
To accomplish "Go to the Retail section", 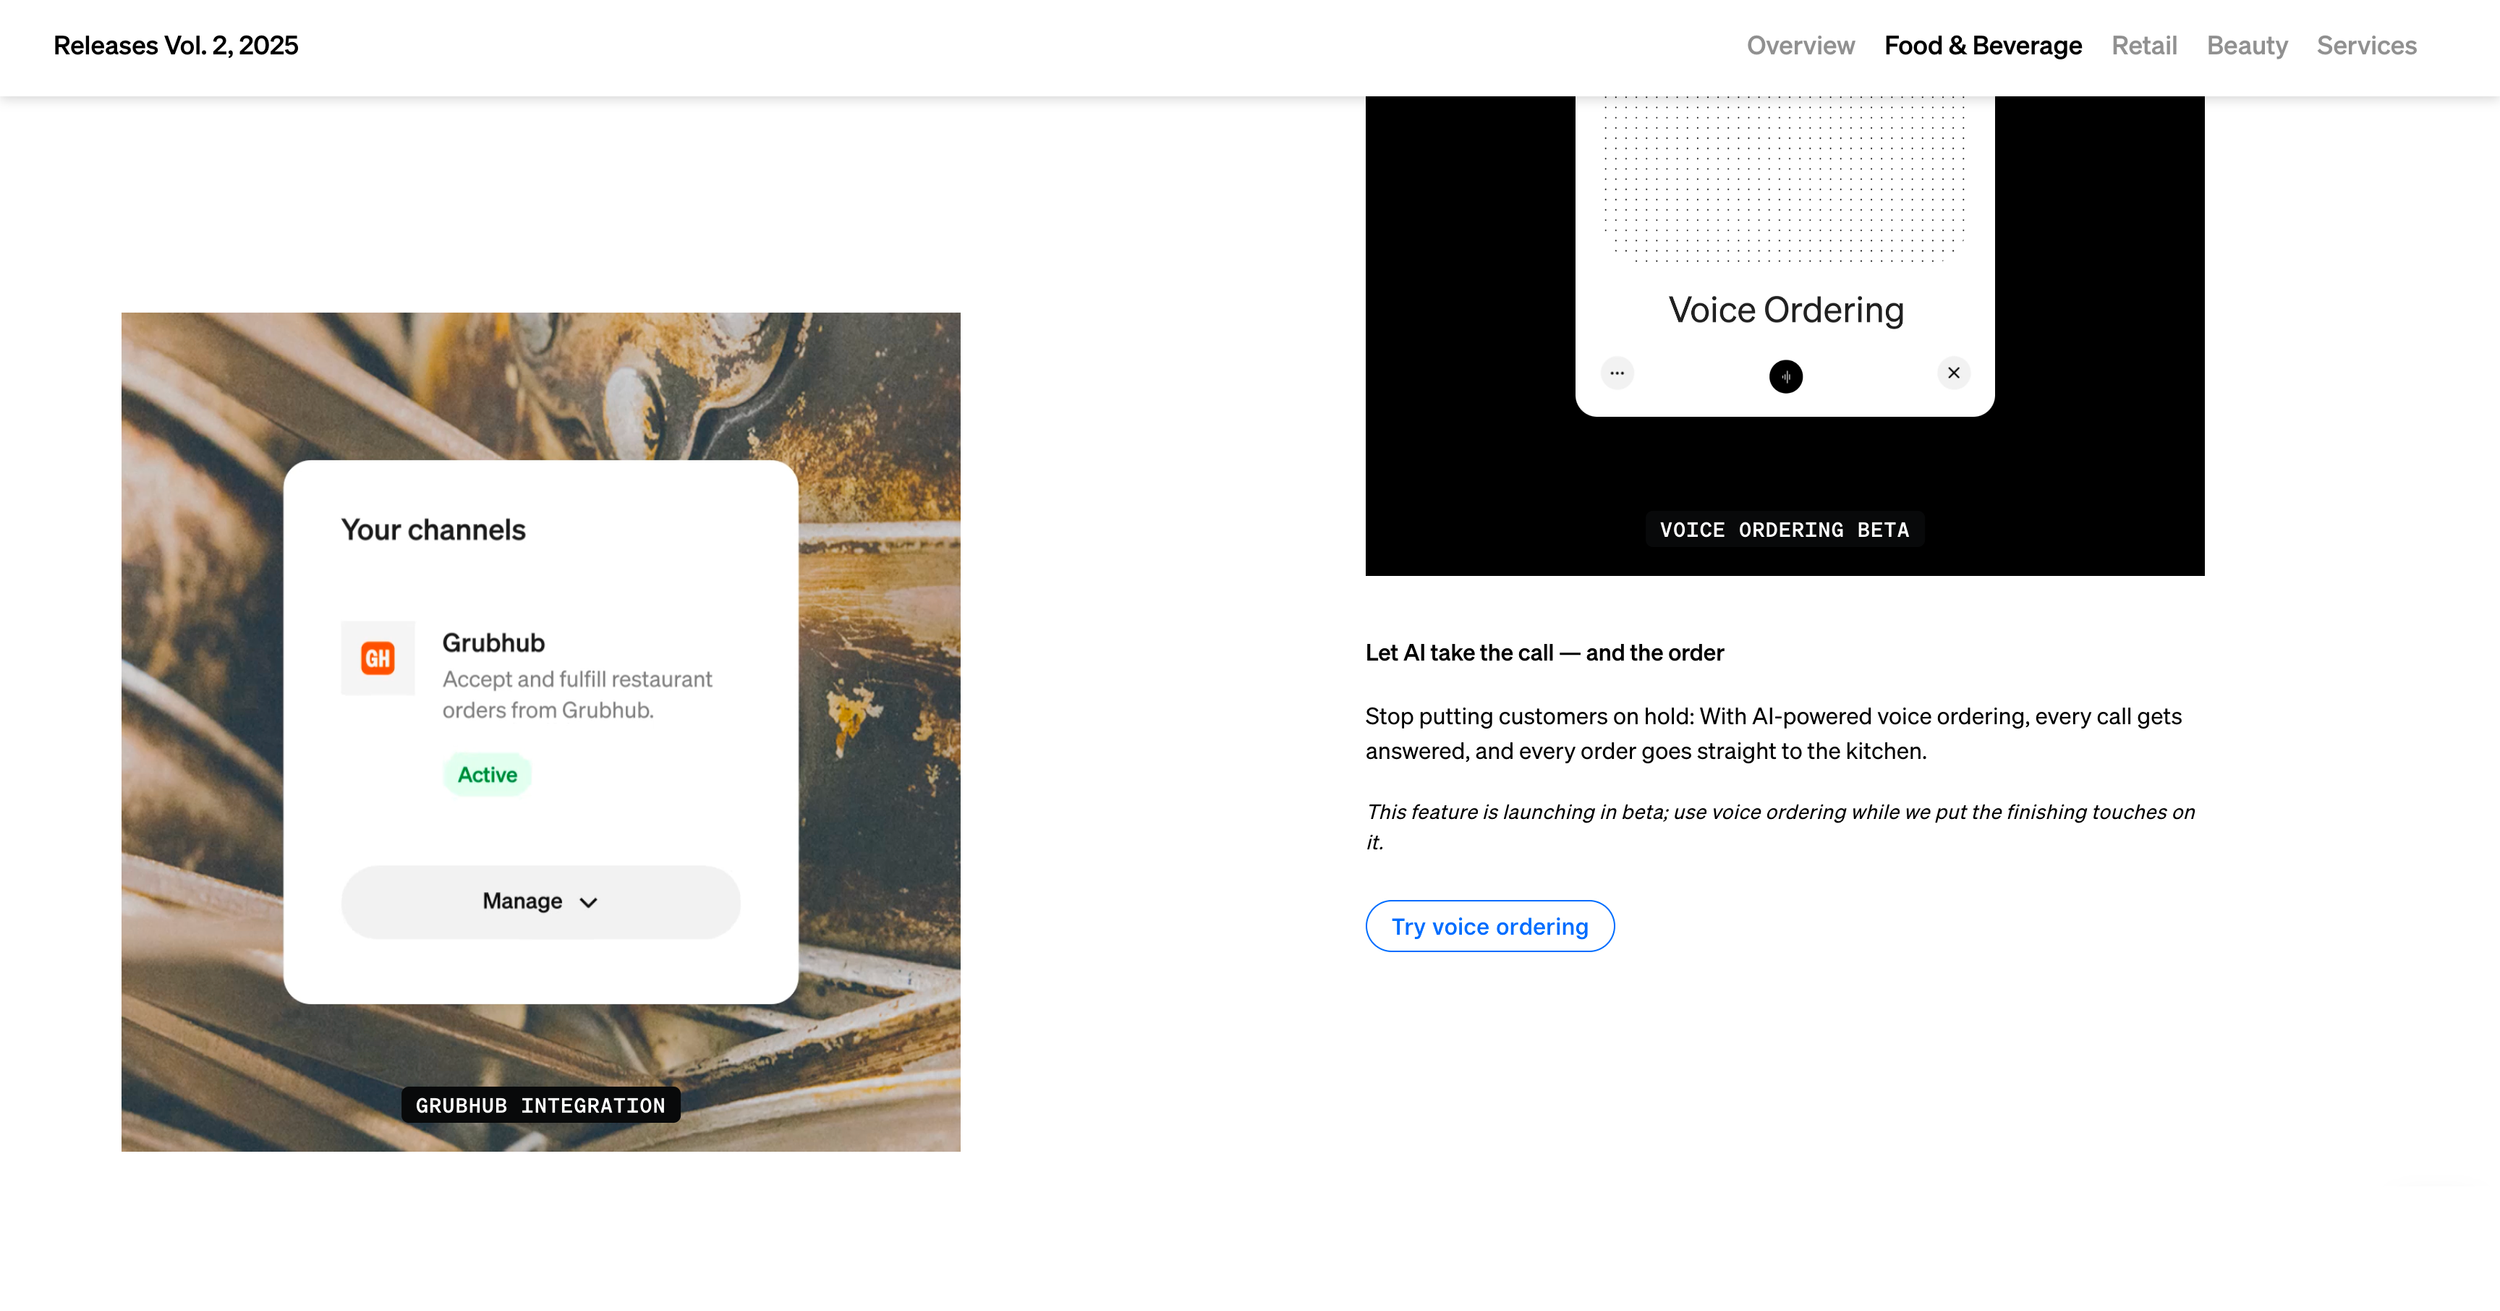I will click(x=2143, y=46).
